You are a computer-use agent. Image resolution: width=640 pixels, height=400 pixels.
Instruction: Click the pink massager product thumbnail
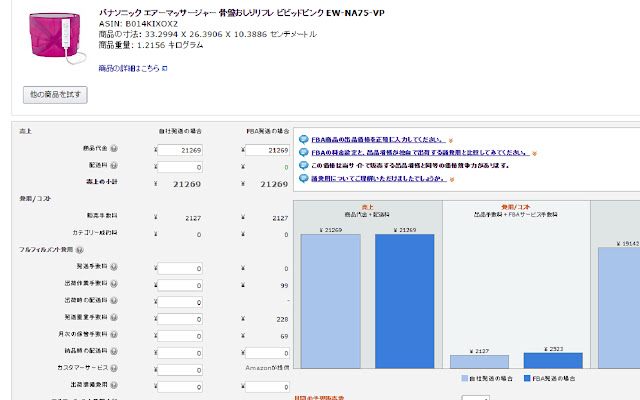(x=53, y=30)
